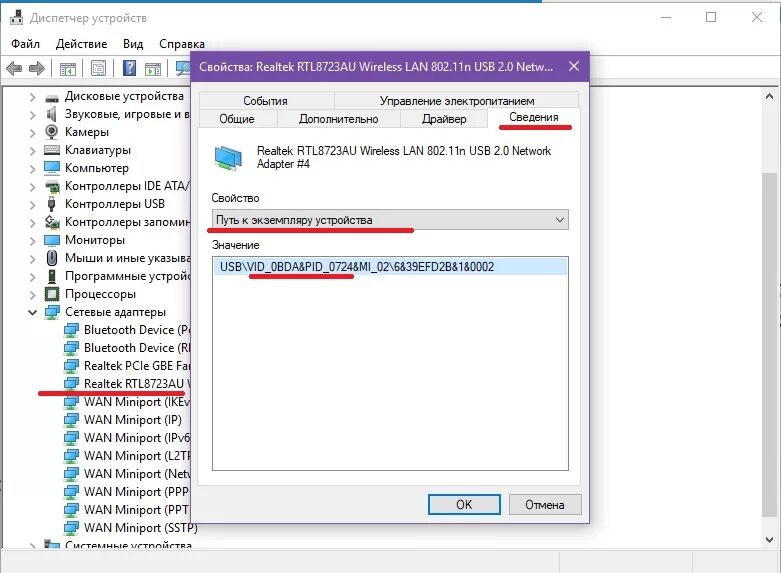This screenshot has width=781, height=573.
Task: Select the Мыши mouse icon
Action: pyautogui.click(x=52, y=258)
